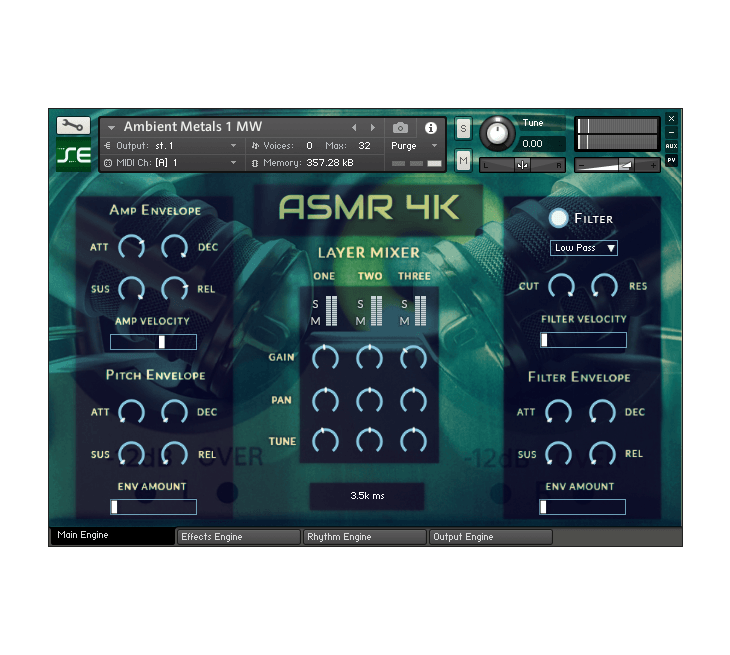Click the Tune value 0.00 field
This screenshot has width=730, height=655.
(541, 144)
